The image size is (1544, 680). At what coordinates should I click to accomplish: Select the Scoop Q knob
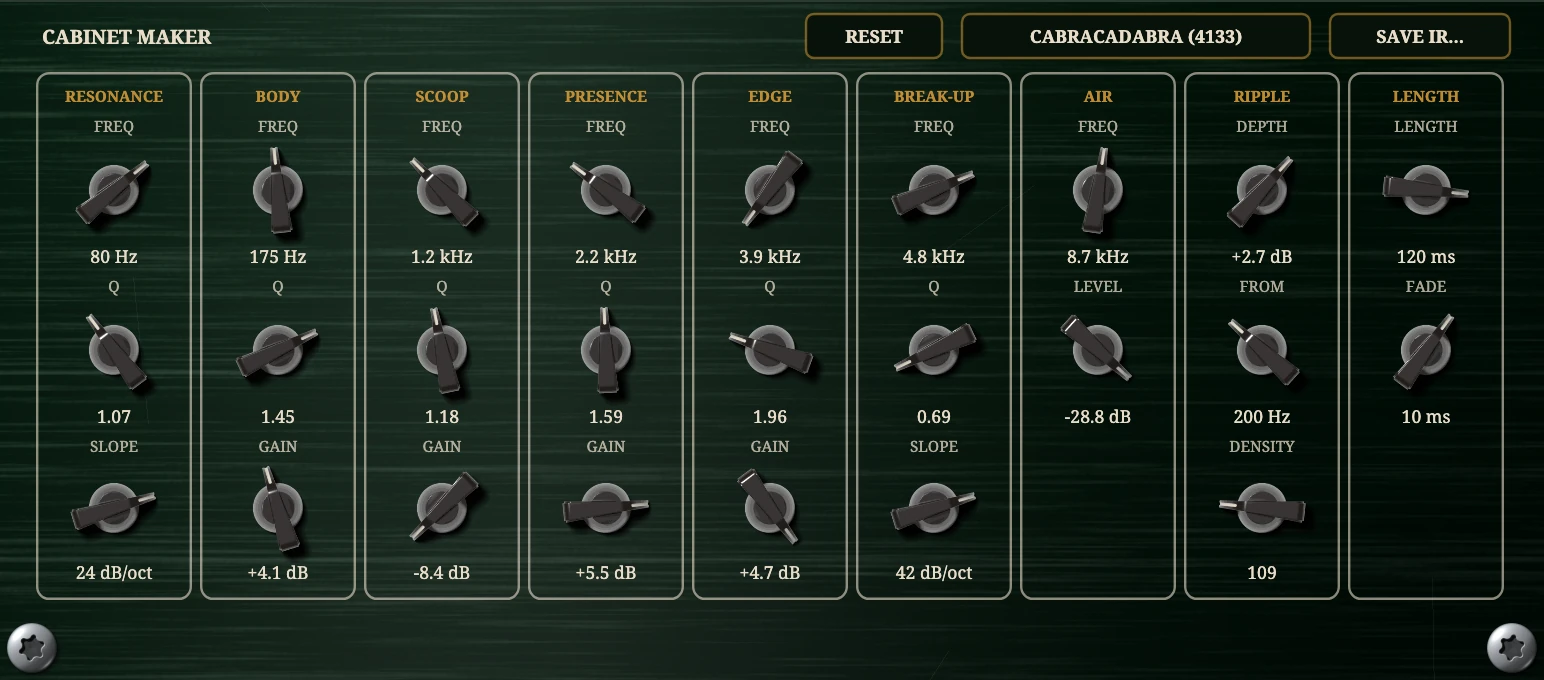click(x=441, y=350)
